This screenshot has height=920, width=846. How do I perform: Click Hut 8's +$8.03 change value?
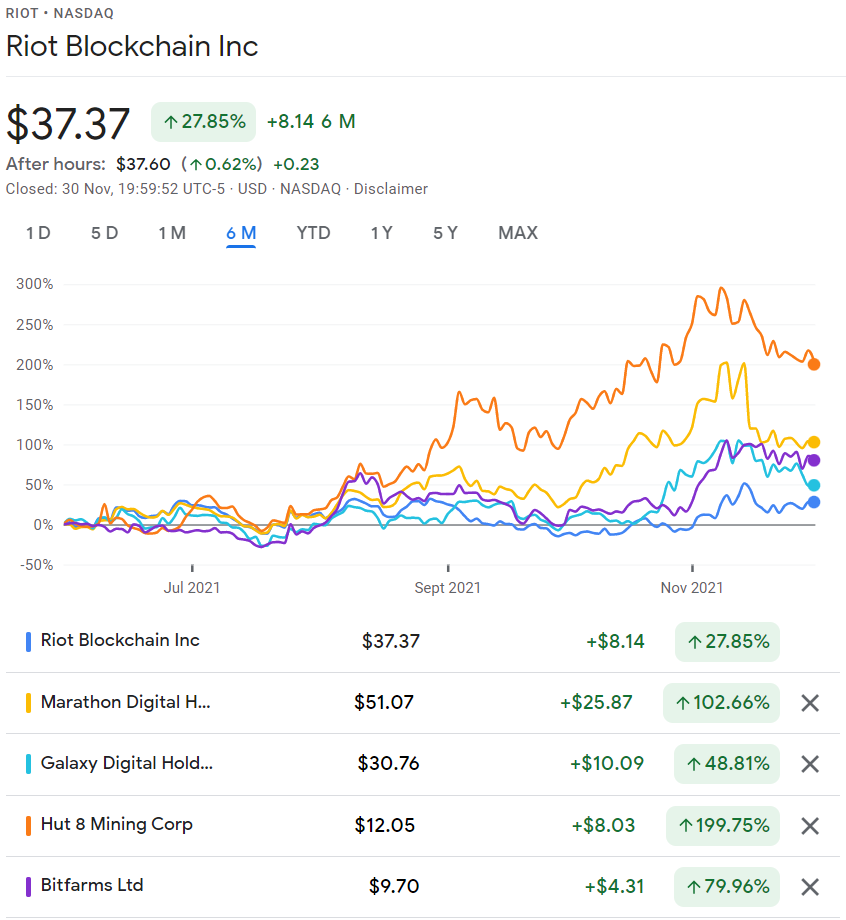pyautogui.click(x=604, y=826)
